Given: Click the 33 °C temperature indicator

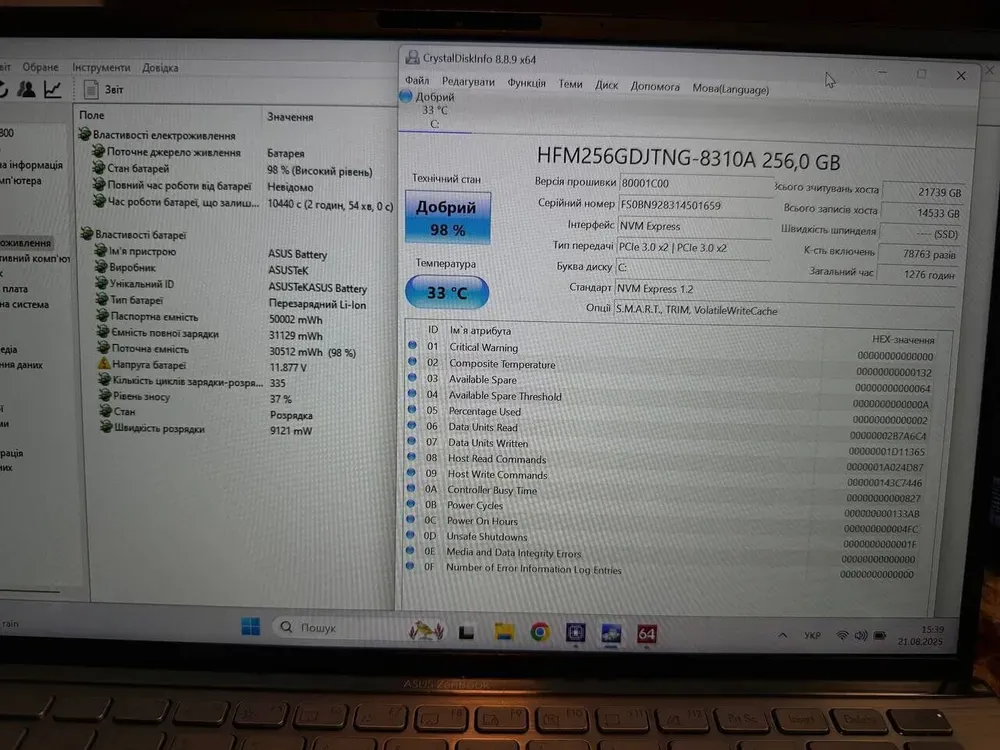Looking at the screenshot, I should (446, 293).
